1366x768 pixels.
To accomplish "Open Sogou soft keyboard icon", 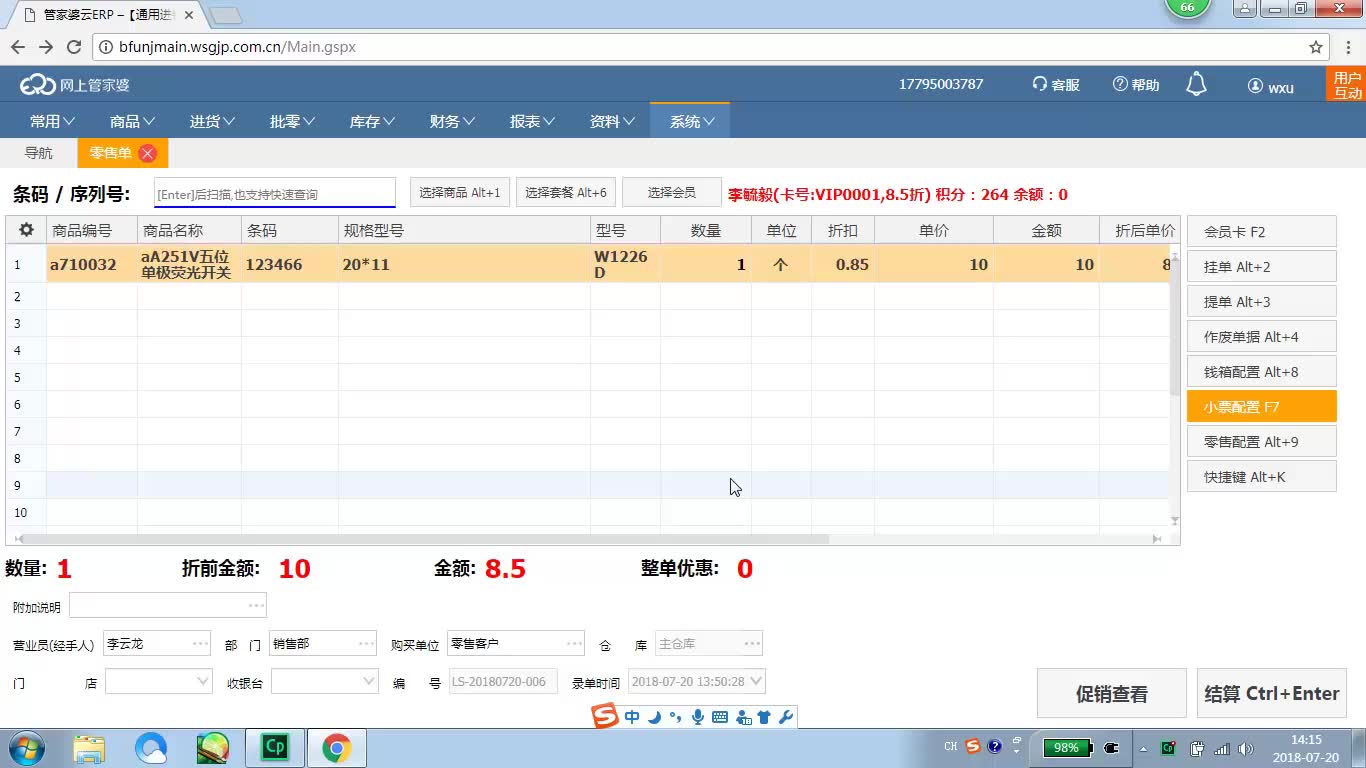I will tap(720, 717).
